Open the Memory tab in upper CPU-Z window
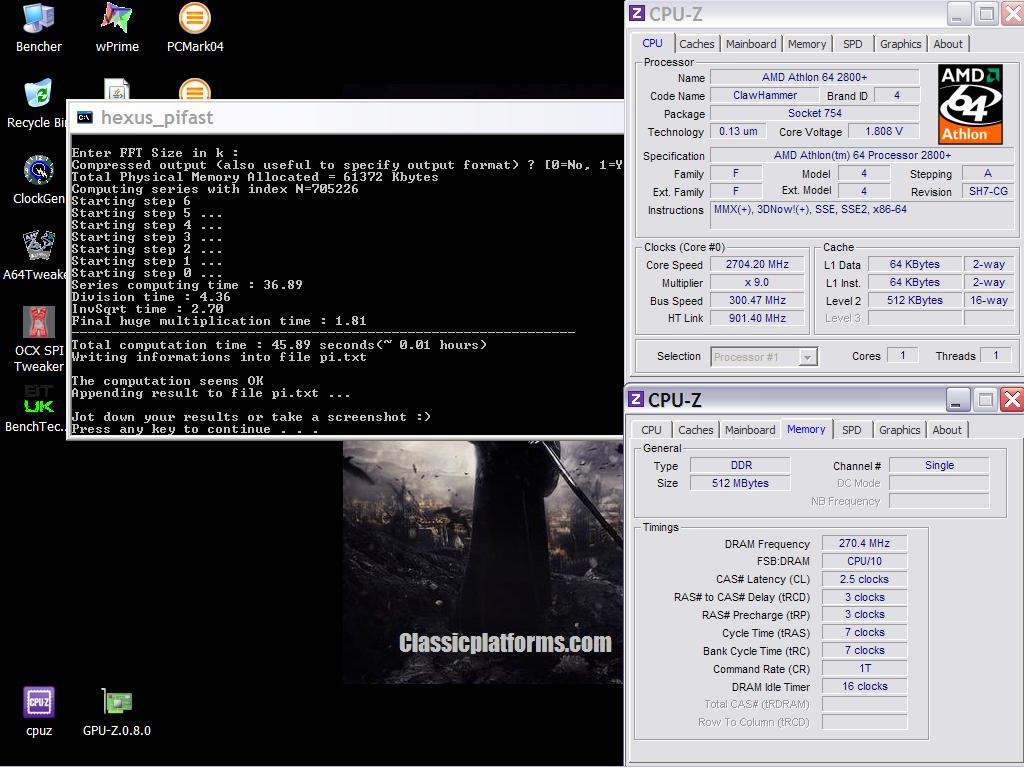Image resolution: width=1024 pixels, height=768 pixels. (x=807, y=44)
